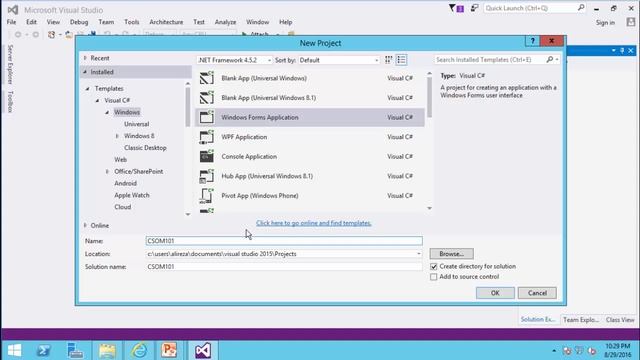Click the Visual Studio taskbar icon
This screenshot has height=360, width=640.
tap(202, 350)
